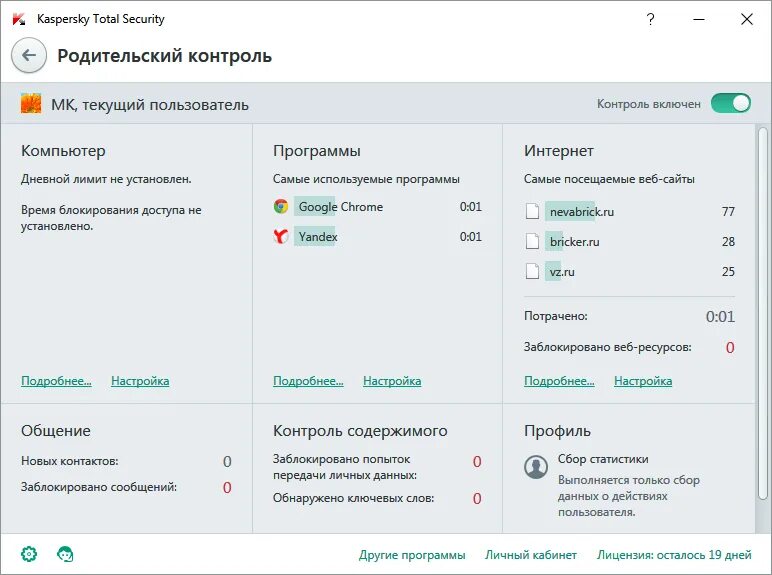Click the Лицензия: осталось 19 дней link

point(674,555)
